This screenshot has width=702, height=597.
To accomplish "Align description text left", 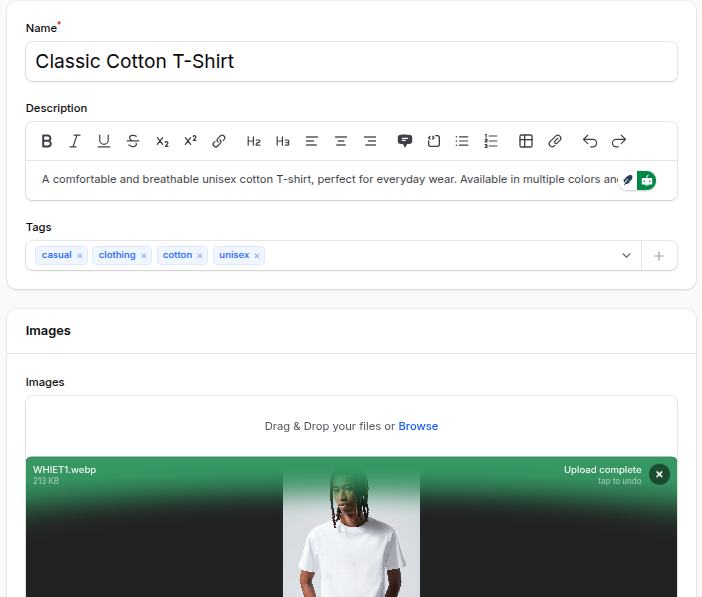I will click(x=312, y=142).
